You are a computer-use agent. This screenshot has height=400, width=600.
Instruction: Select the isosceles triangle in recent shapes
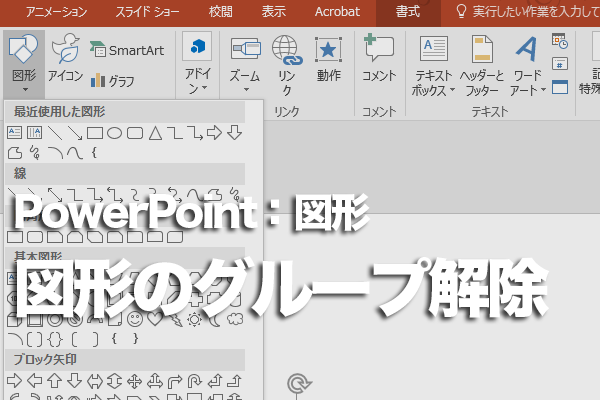(155, 133)
